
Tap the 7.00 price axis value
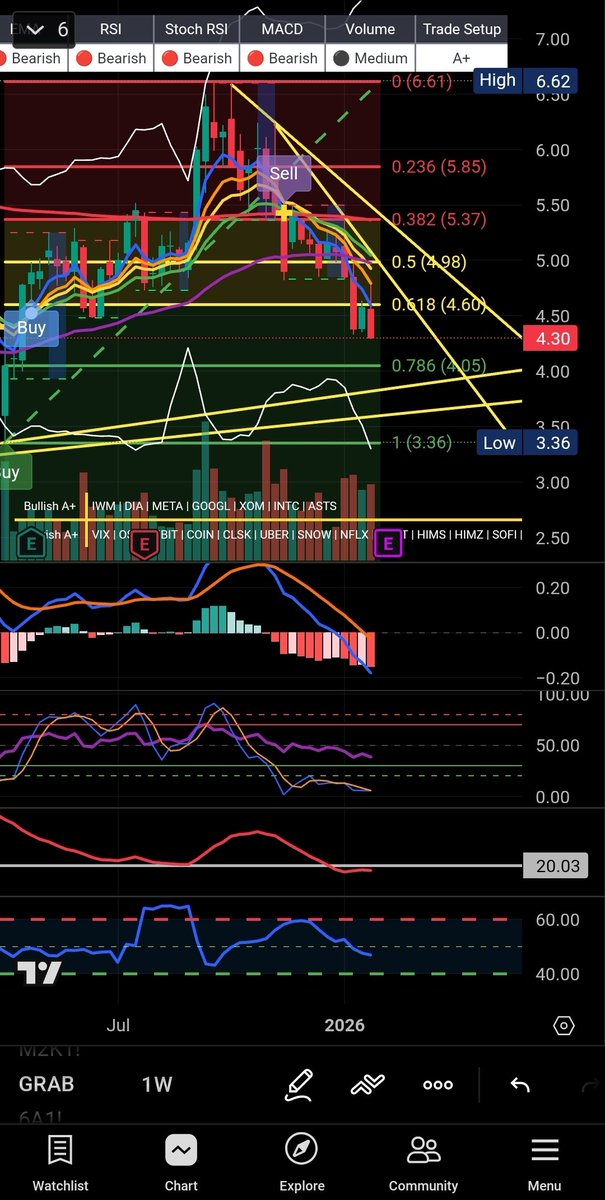point(553,39)
